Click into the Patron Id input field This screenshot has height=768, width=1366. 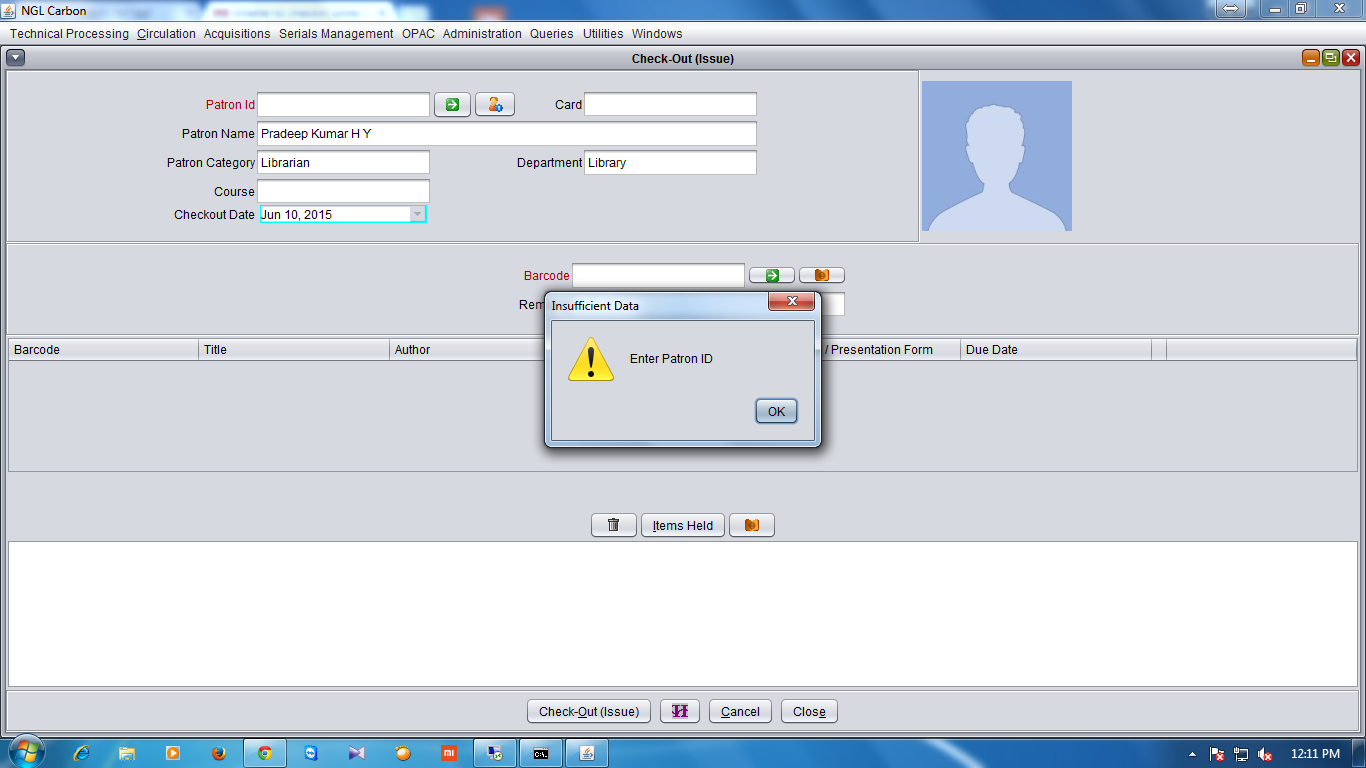(x=343, y=104)
